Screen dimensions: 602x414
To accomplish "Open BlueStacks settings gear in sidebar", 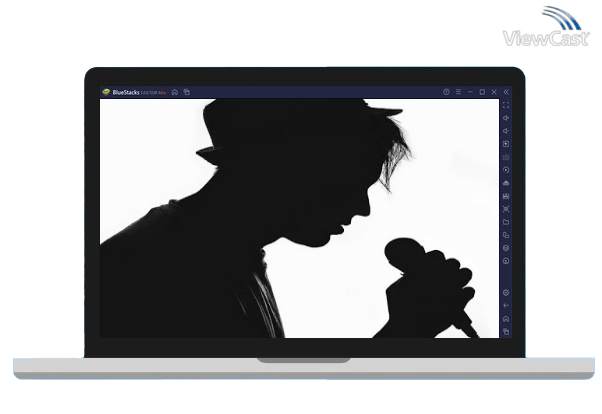I will point(506,293).
